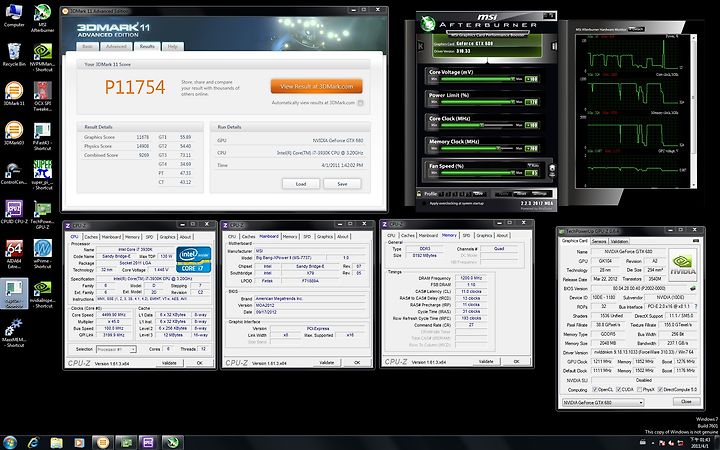Click the Afterburner Save profile button
Viewport: 720px width, 450px height.
coord(478,194)
